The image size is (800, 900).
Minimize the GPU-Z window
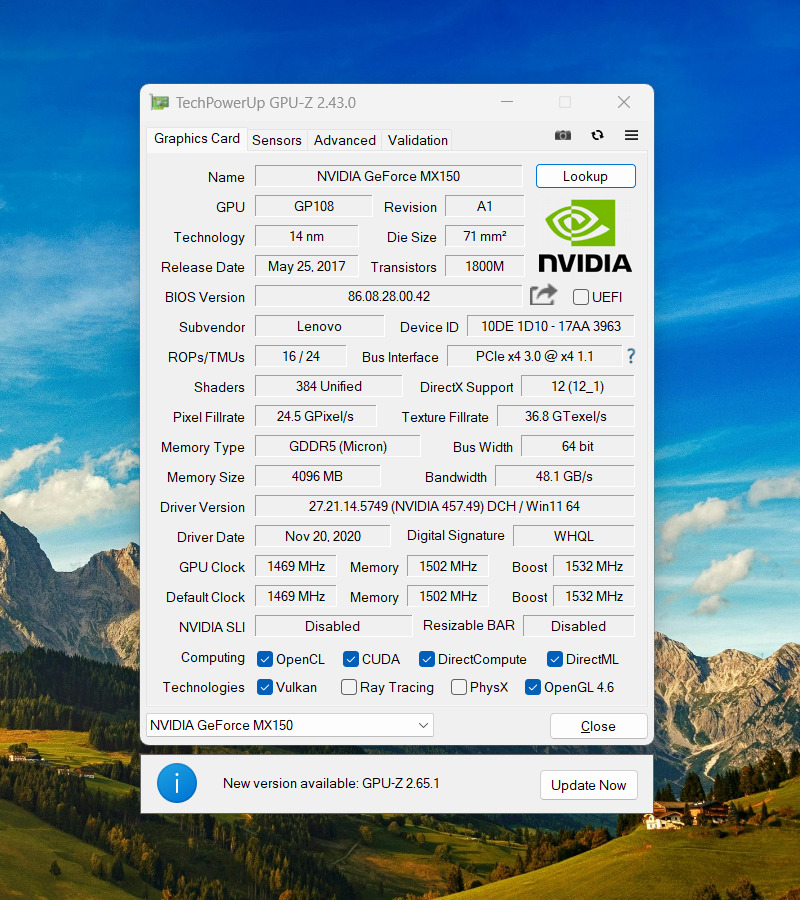507,102
